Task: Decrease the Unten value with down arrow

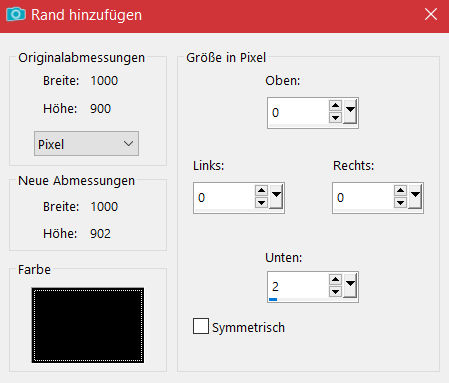Action: click(335, 292)
